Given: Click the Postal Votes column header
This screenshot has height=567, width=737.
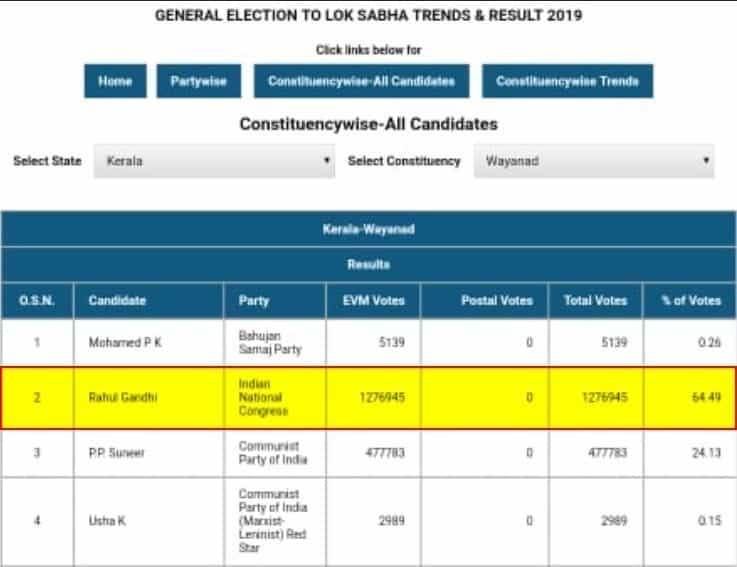Looking at the screenshot, I should (484, 300).
